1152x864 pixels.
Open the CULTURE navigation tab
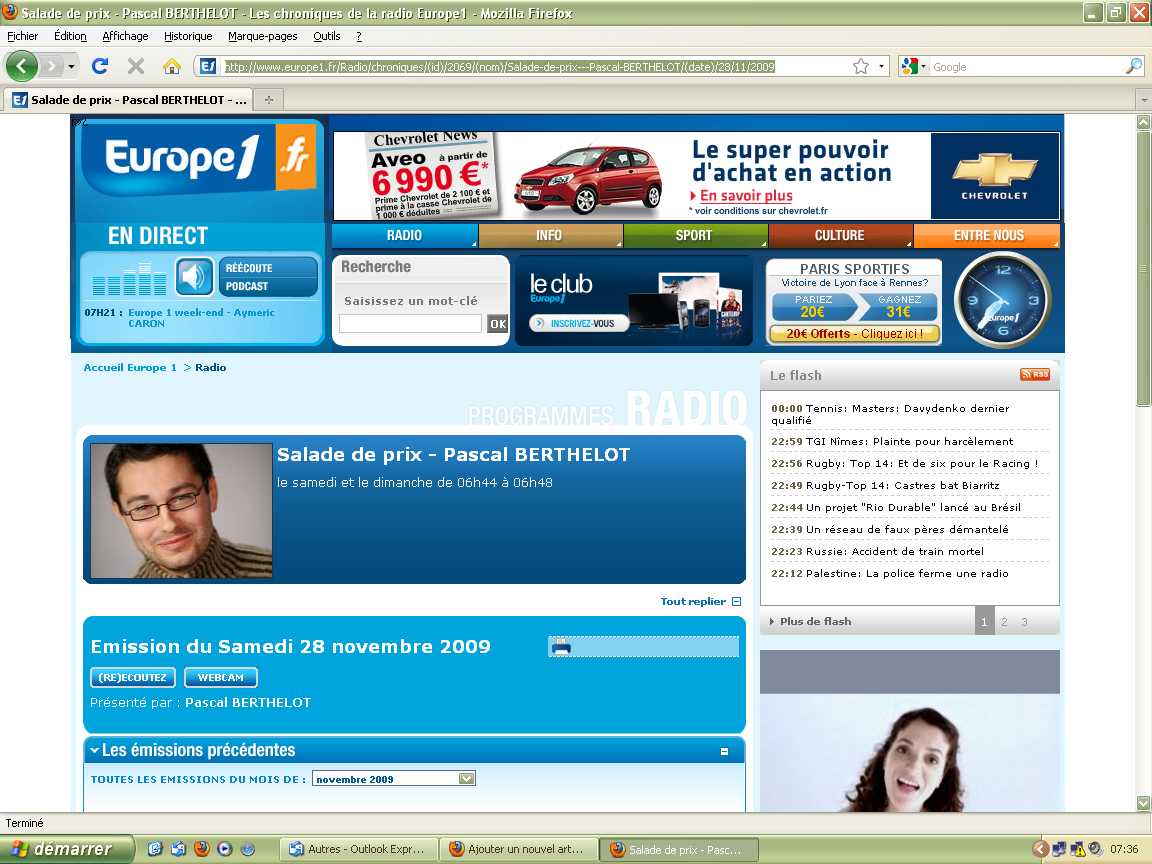click(840, 235)
